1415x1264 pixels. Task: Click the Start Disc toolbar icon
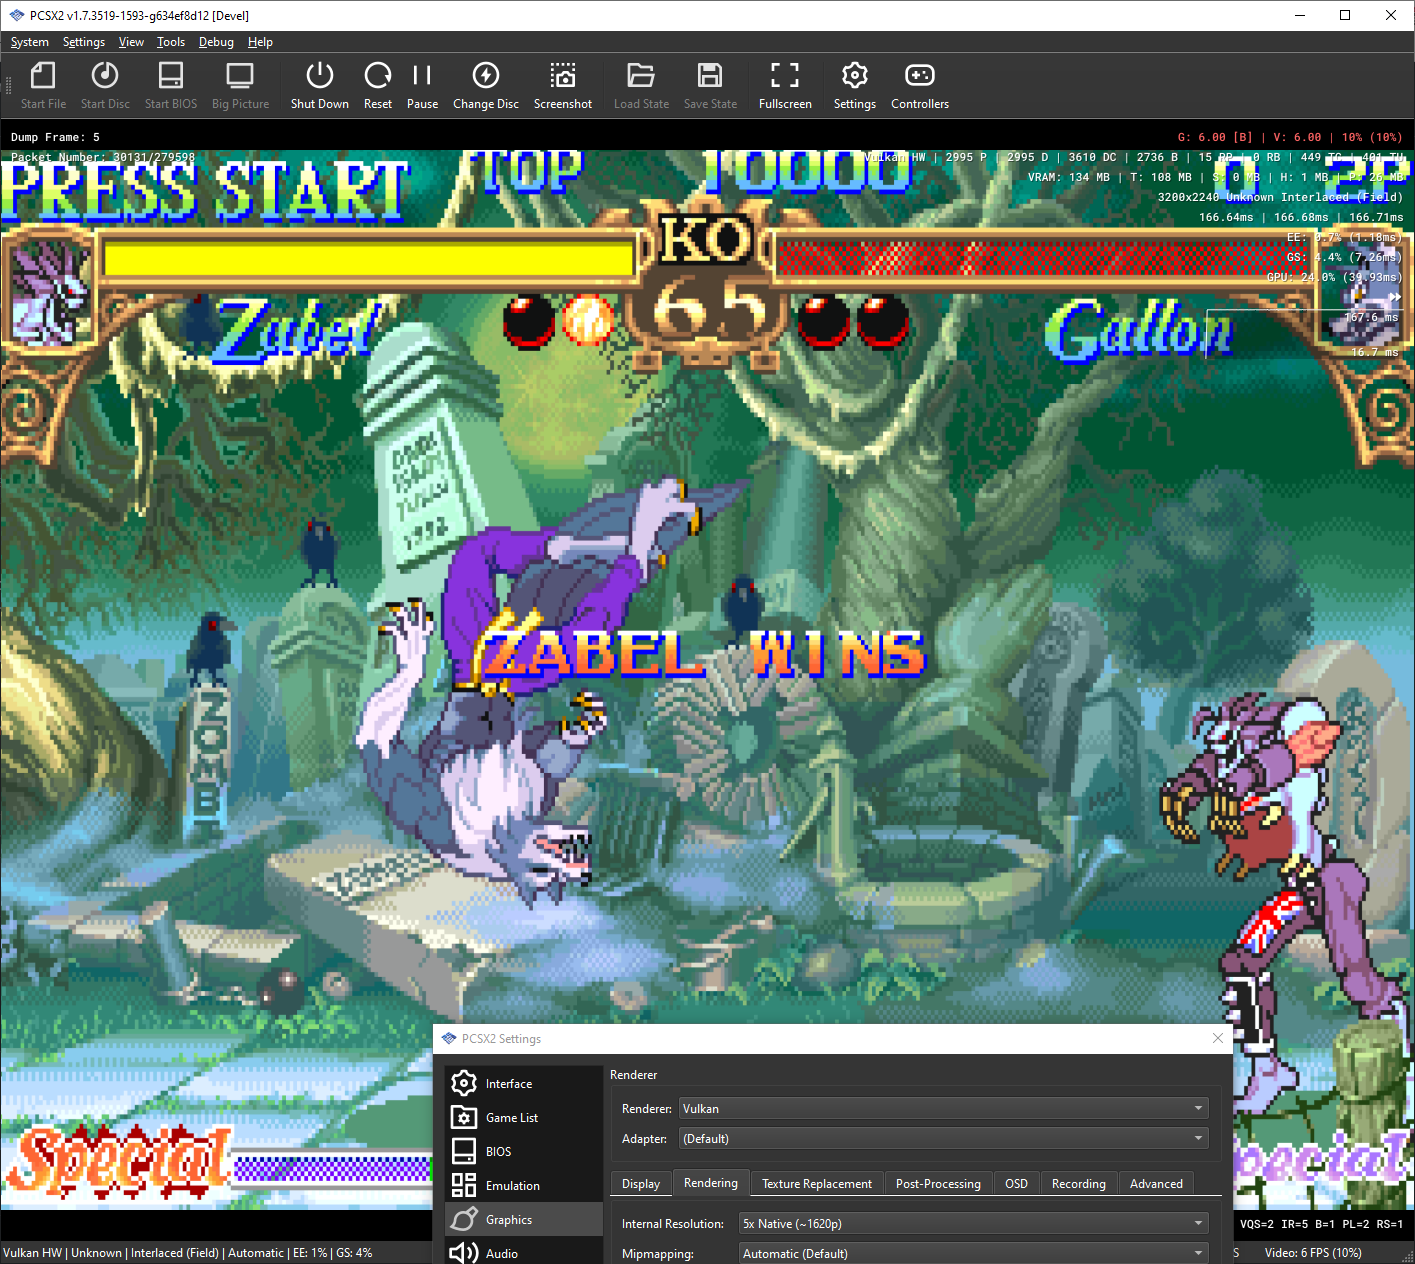(x=105, y=86)
